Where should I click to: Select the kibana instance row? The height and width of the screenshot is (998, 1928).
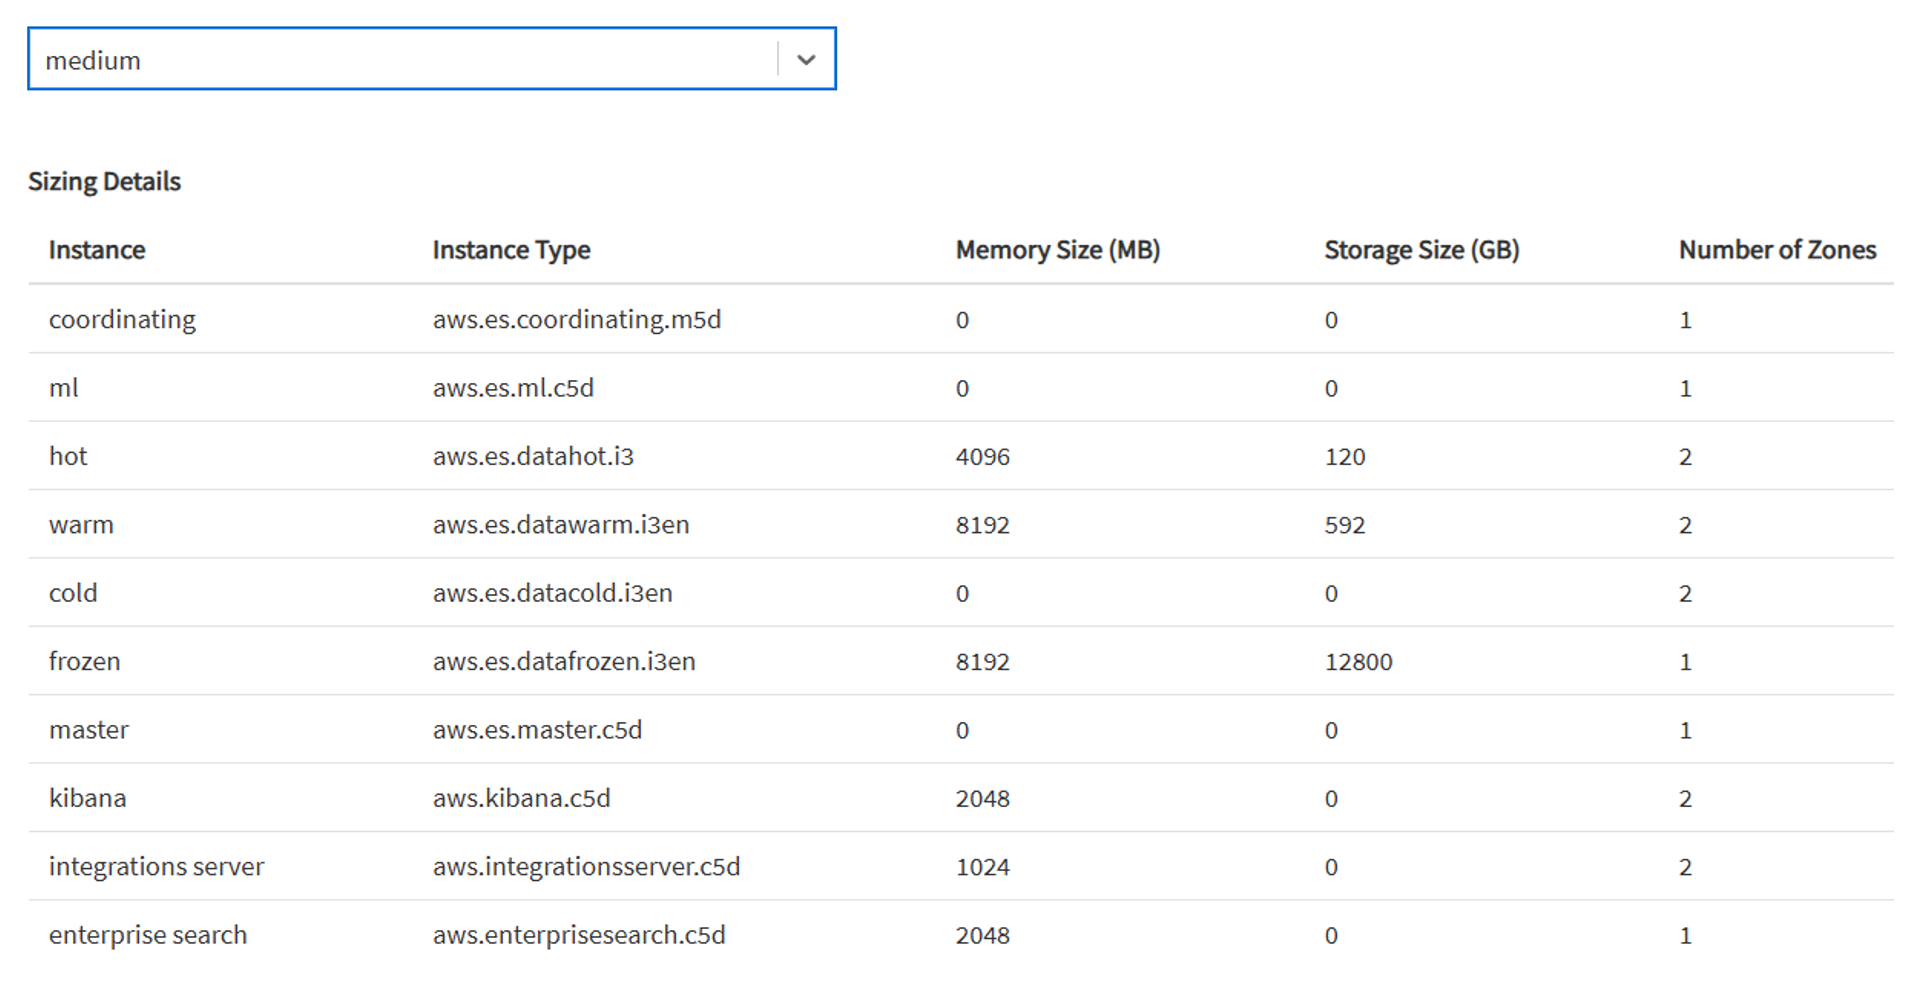(x=88, y=798)
